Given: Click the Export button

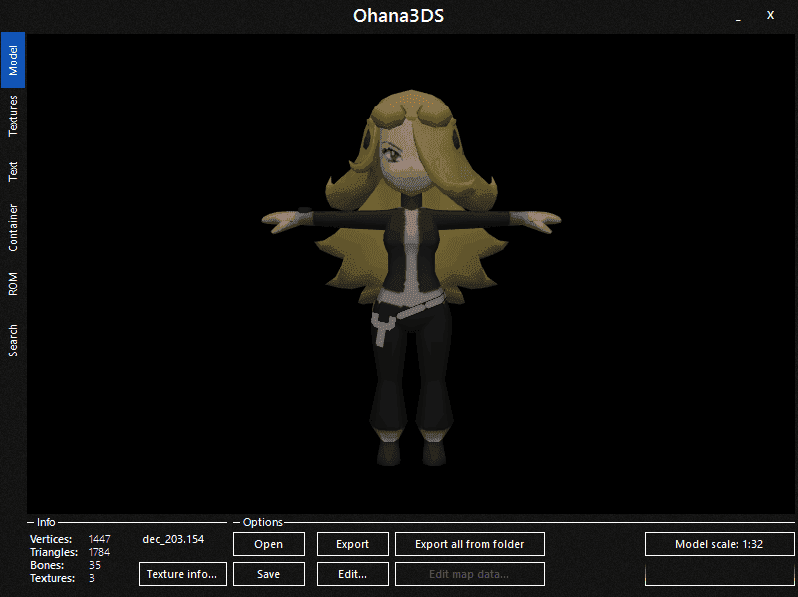Looking at the screenshot, I should [352, 544].
